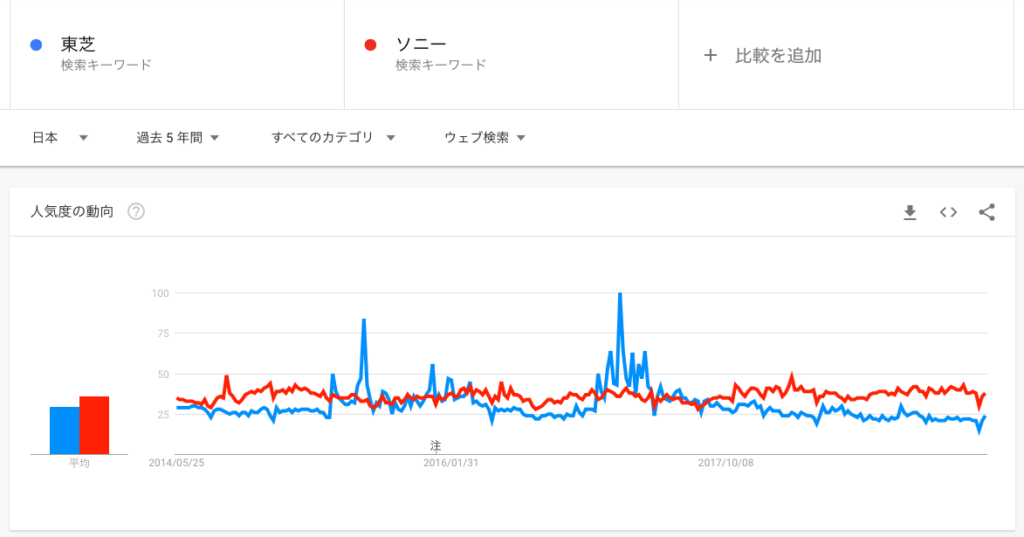Click the blue average bar for 東芝
The width and height of the screenshot is (1024, 537).
pyautogui.click(x=64, y=431)
